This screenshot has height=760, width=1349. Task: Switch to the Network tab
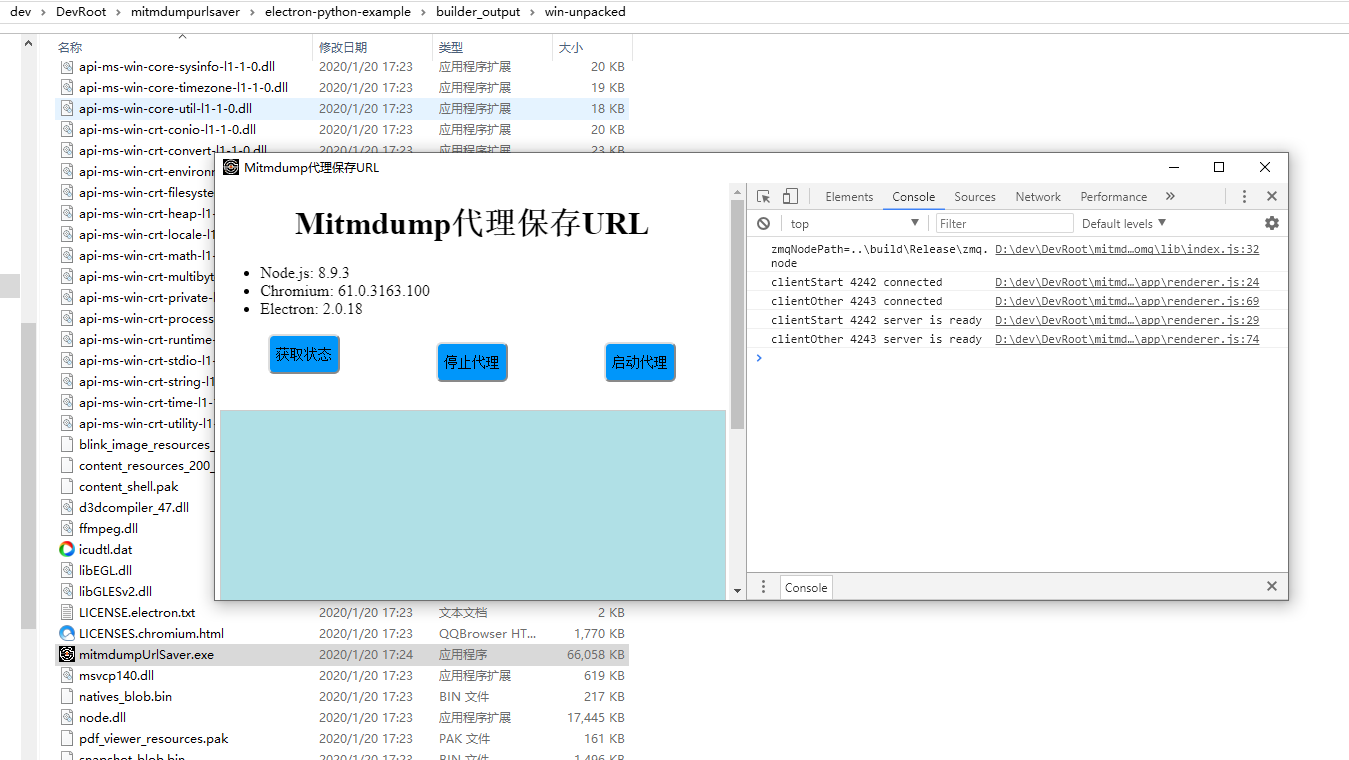coord(1038,197)
